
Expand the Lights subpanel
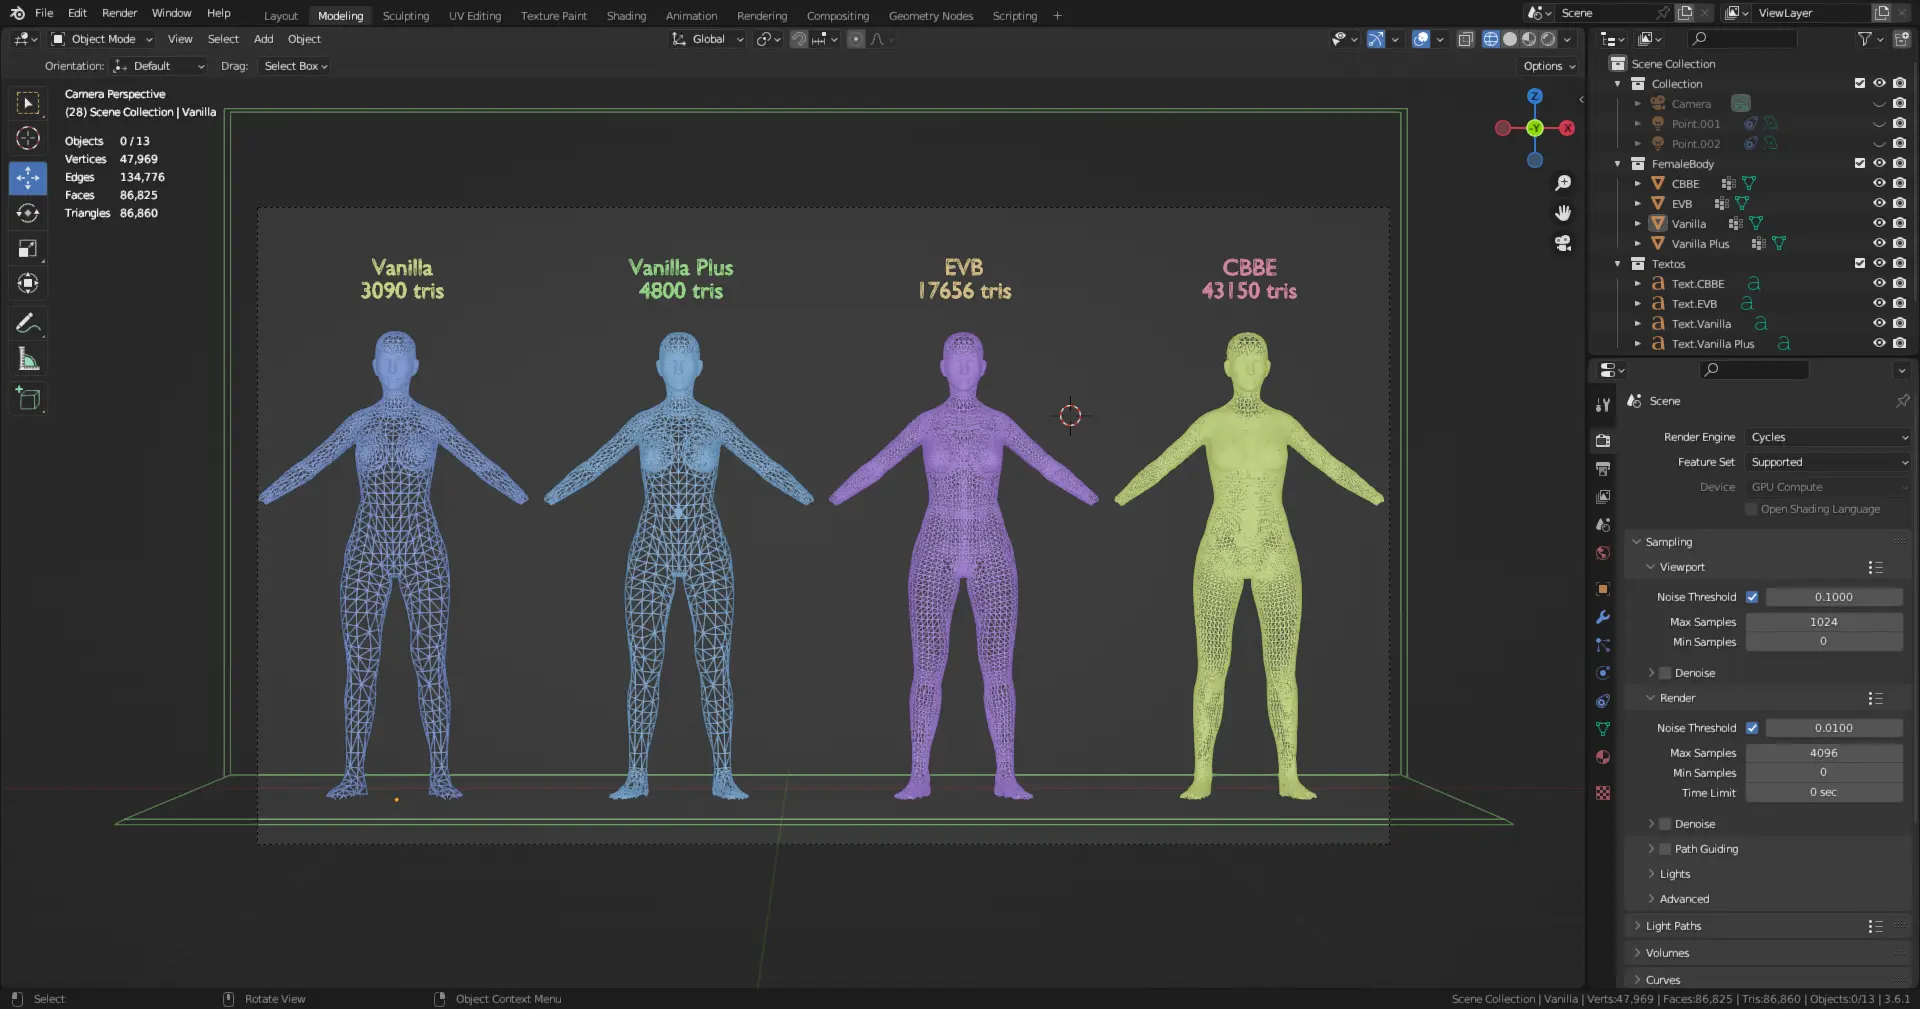tap(1675, 874)
